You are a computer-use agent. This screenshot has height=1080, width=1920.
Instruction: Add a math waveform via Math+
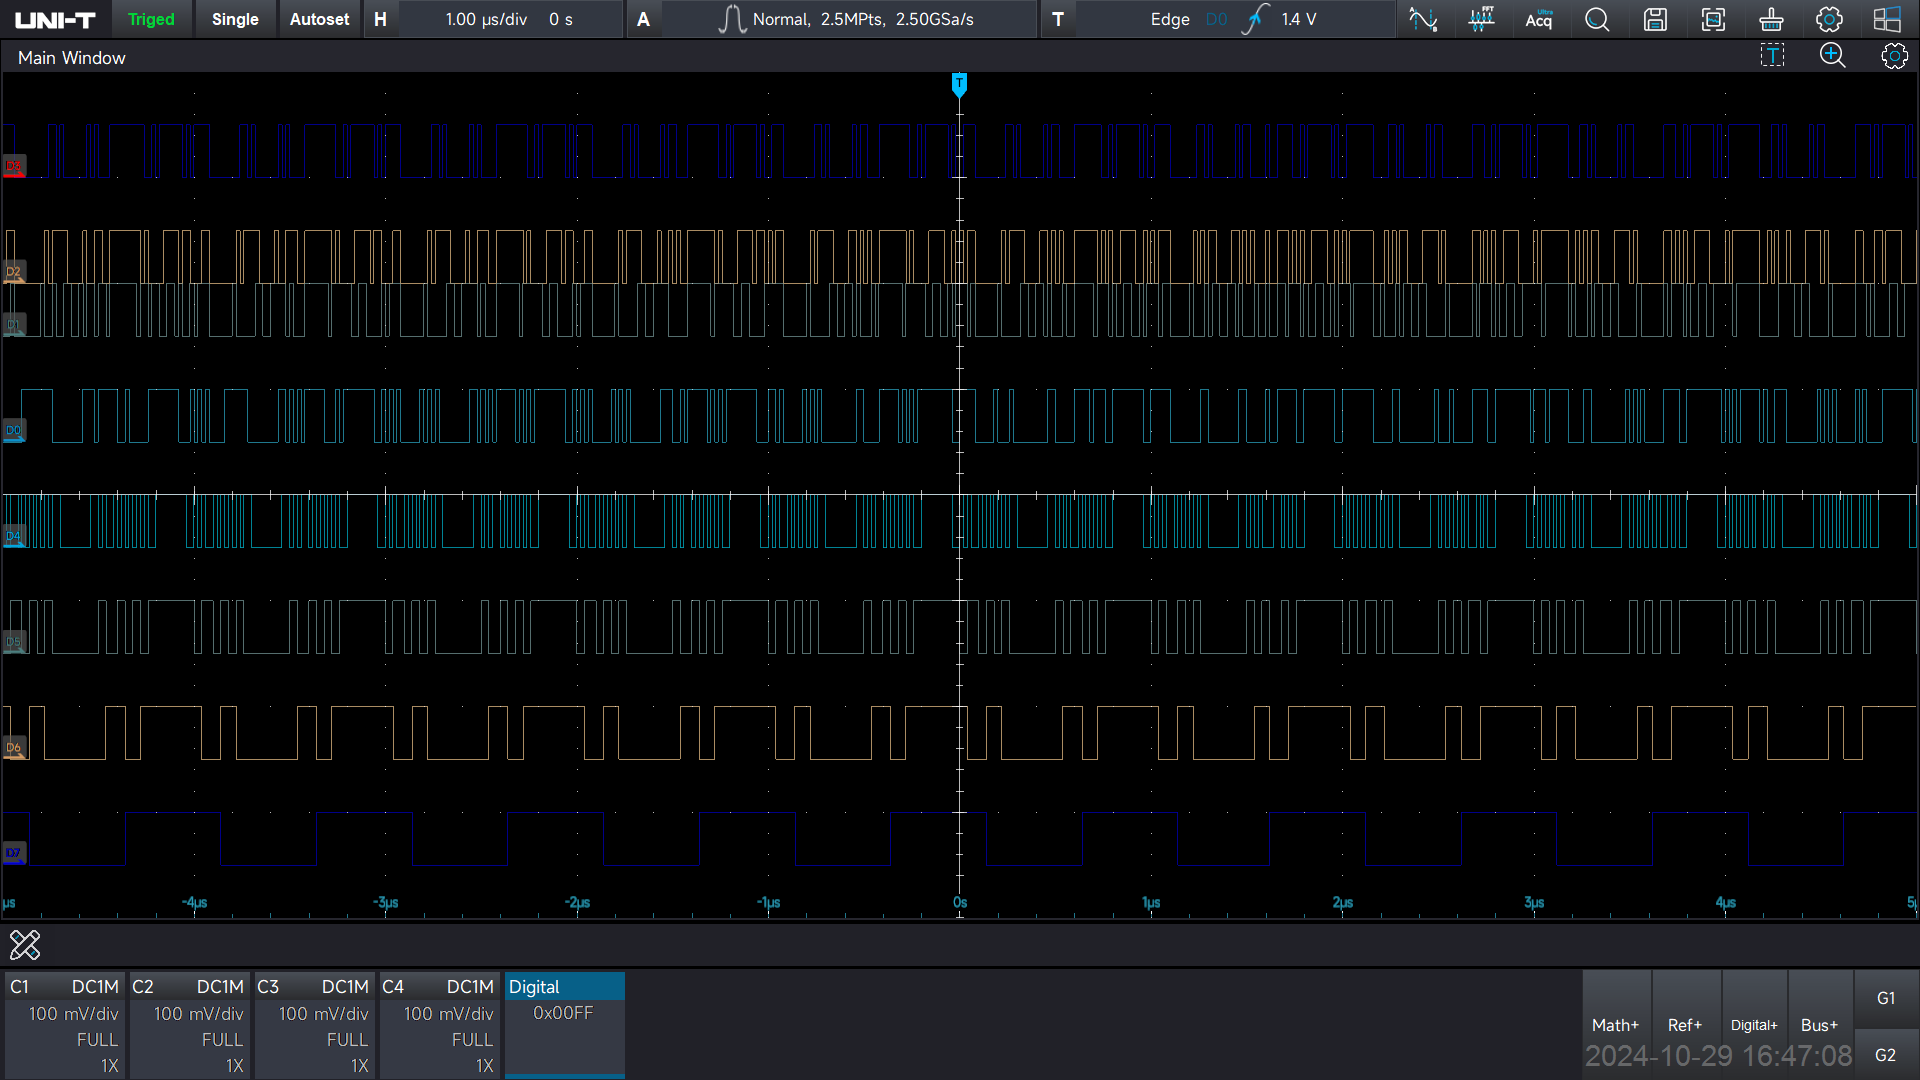click(x=1616, y=1024)
